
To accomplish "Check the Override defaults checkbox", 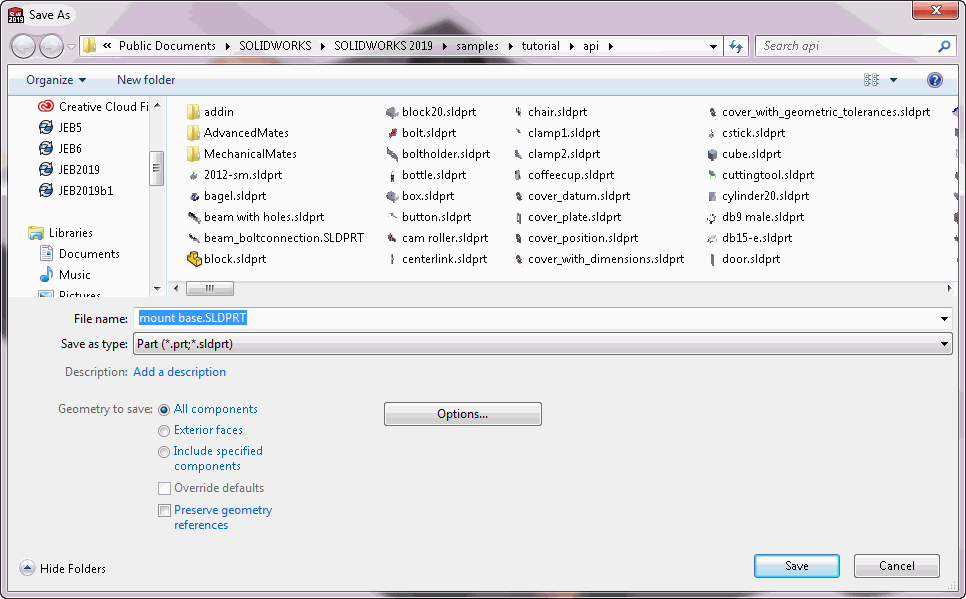I will click(164, 489).
